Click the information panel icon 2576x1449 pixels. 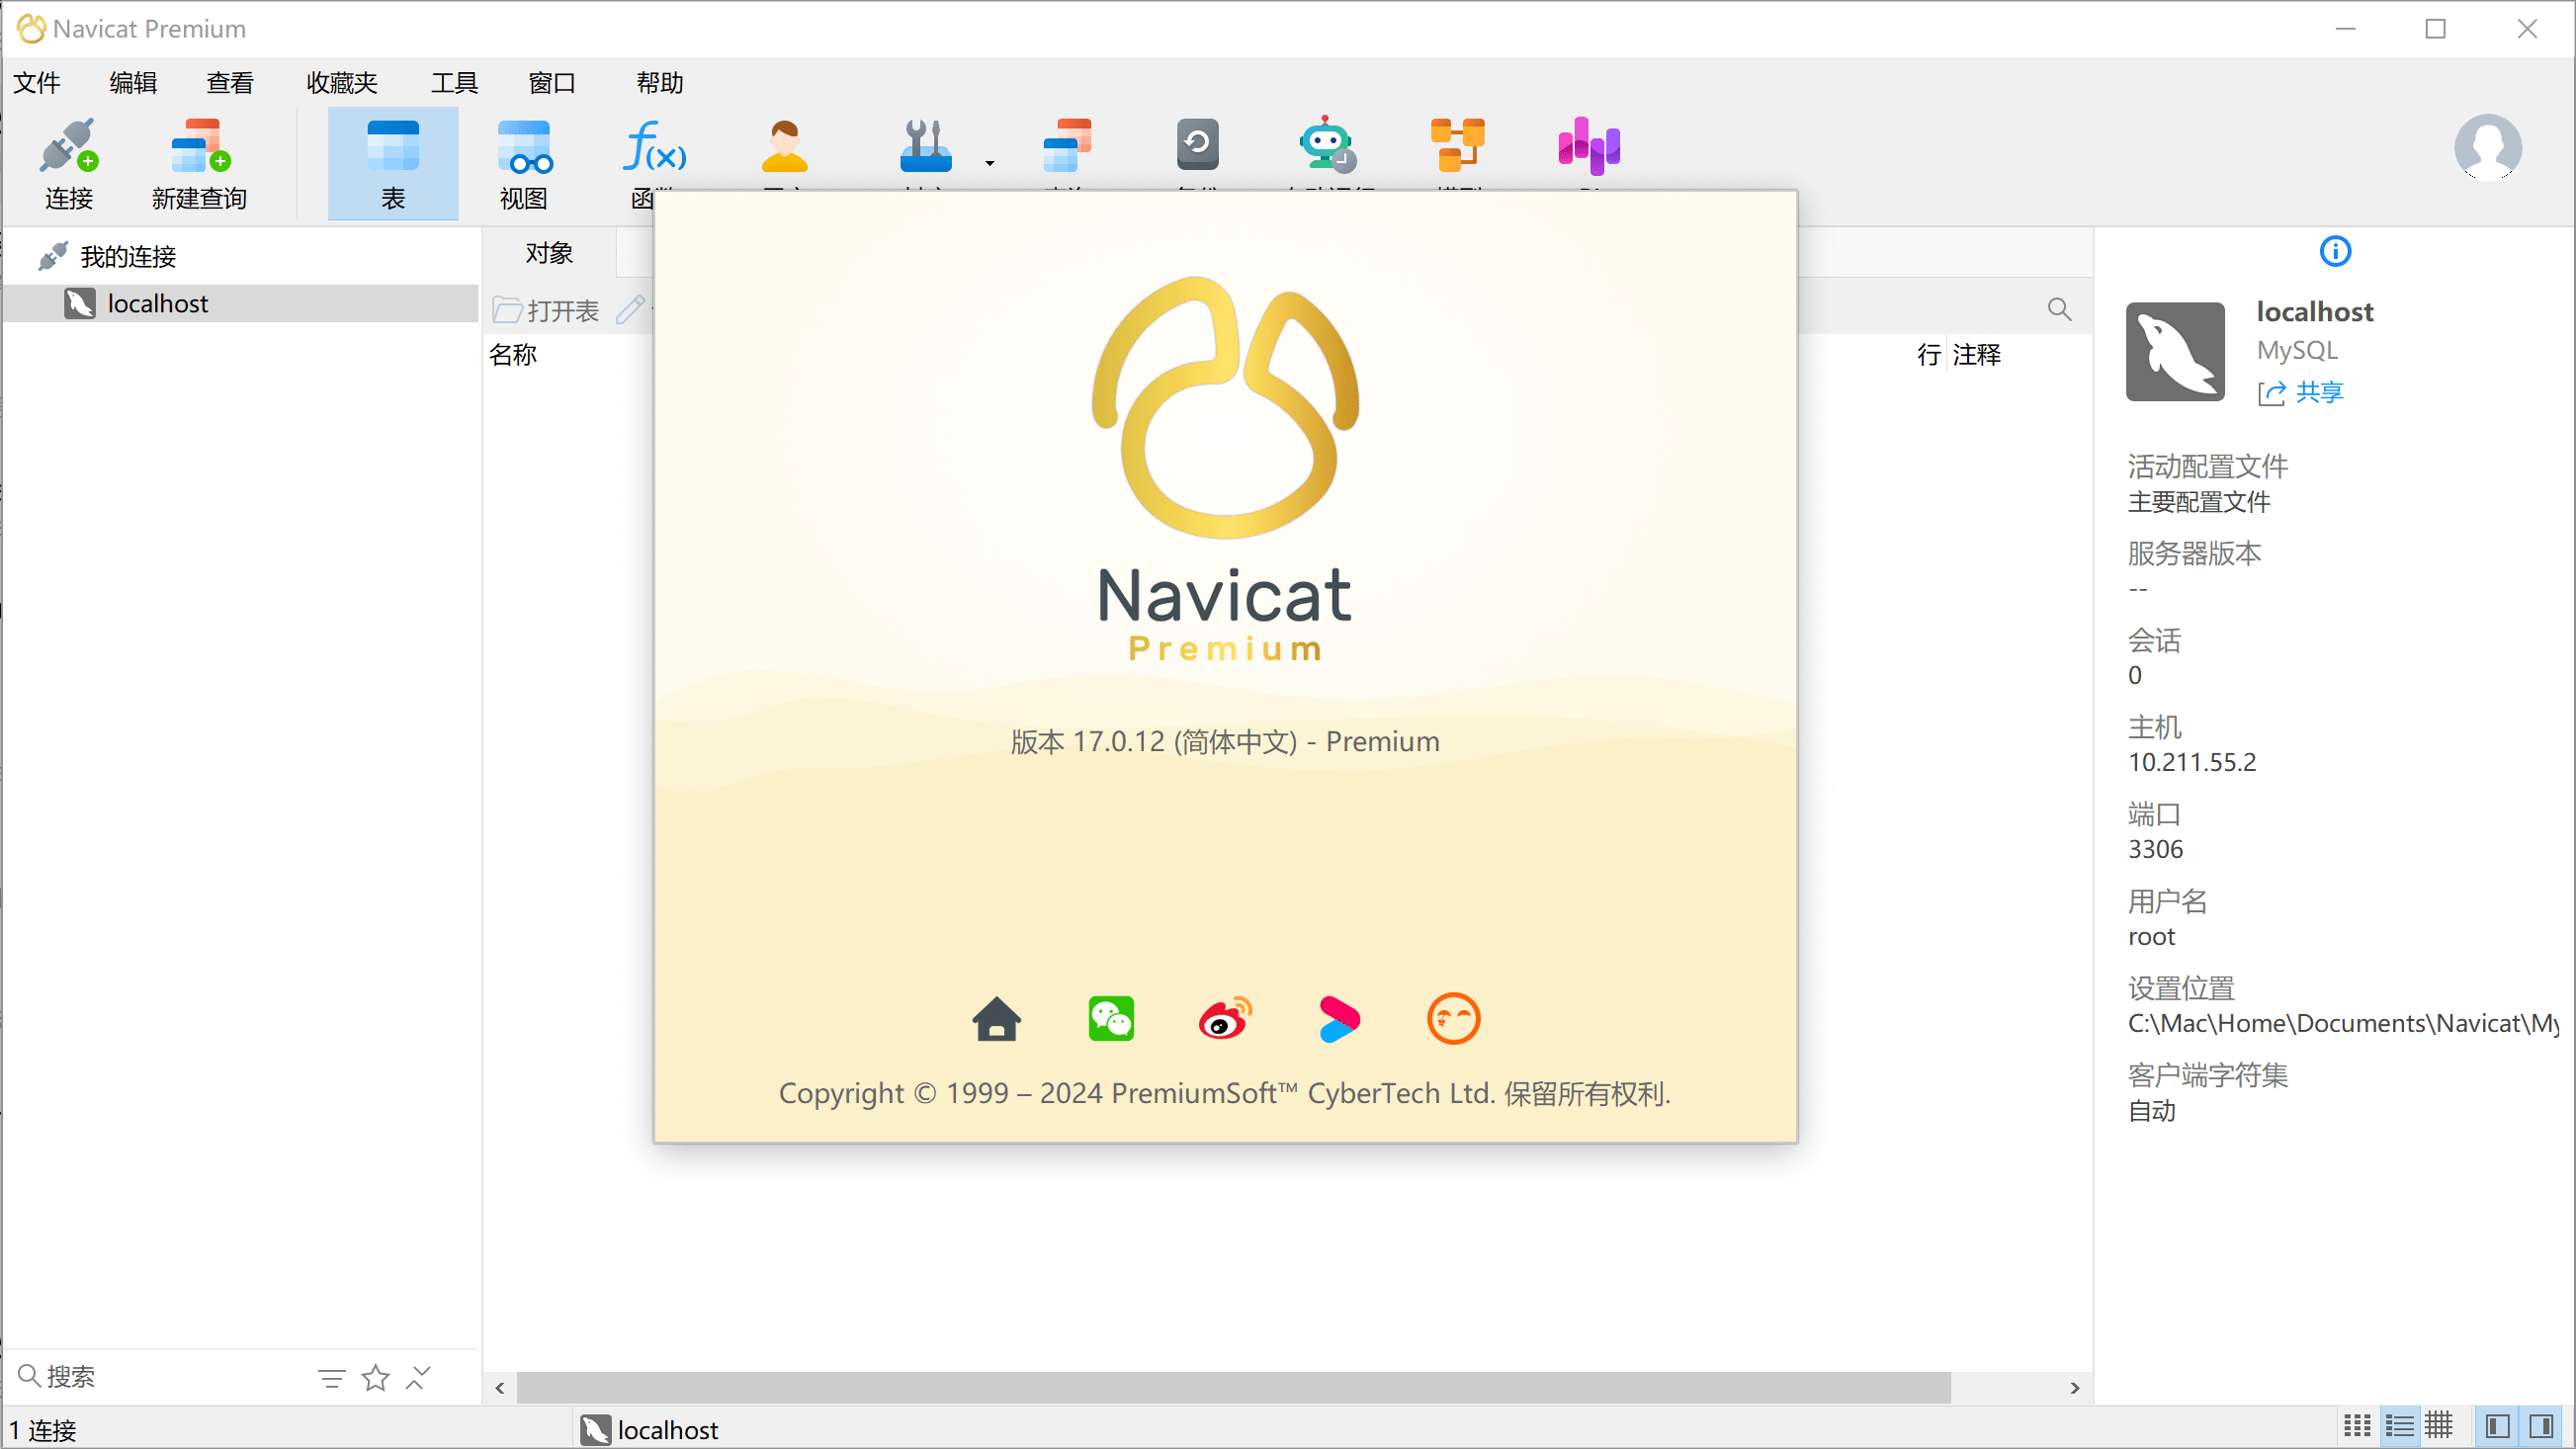tap(2335, 251)
